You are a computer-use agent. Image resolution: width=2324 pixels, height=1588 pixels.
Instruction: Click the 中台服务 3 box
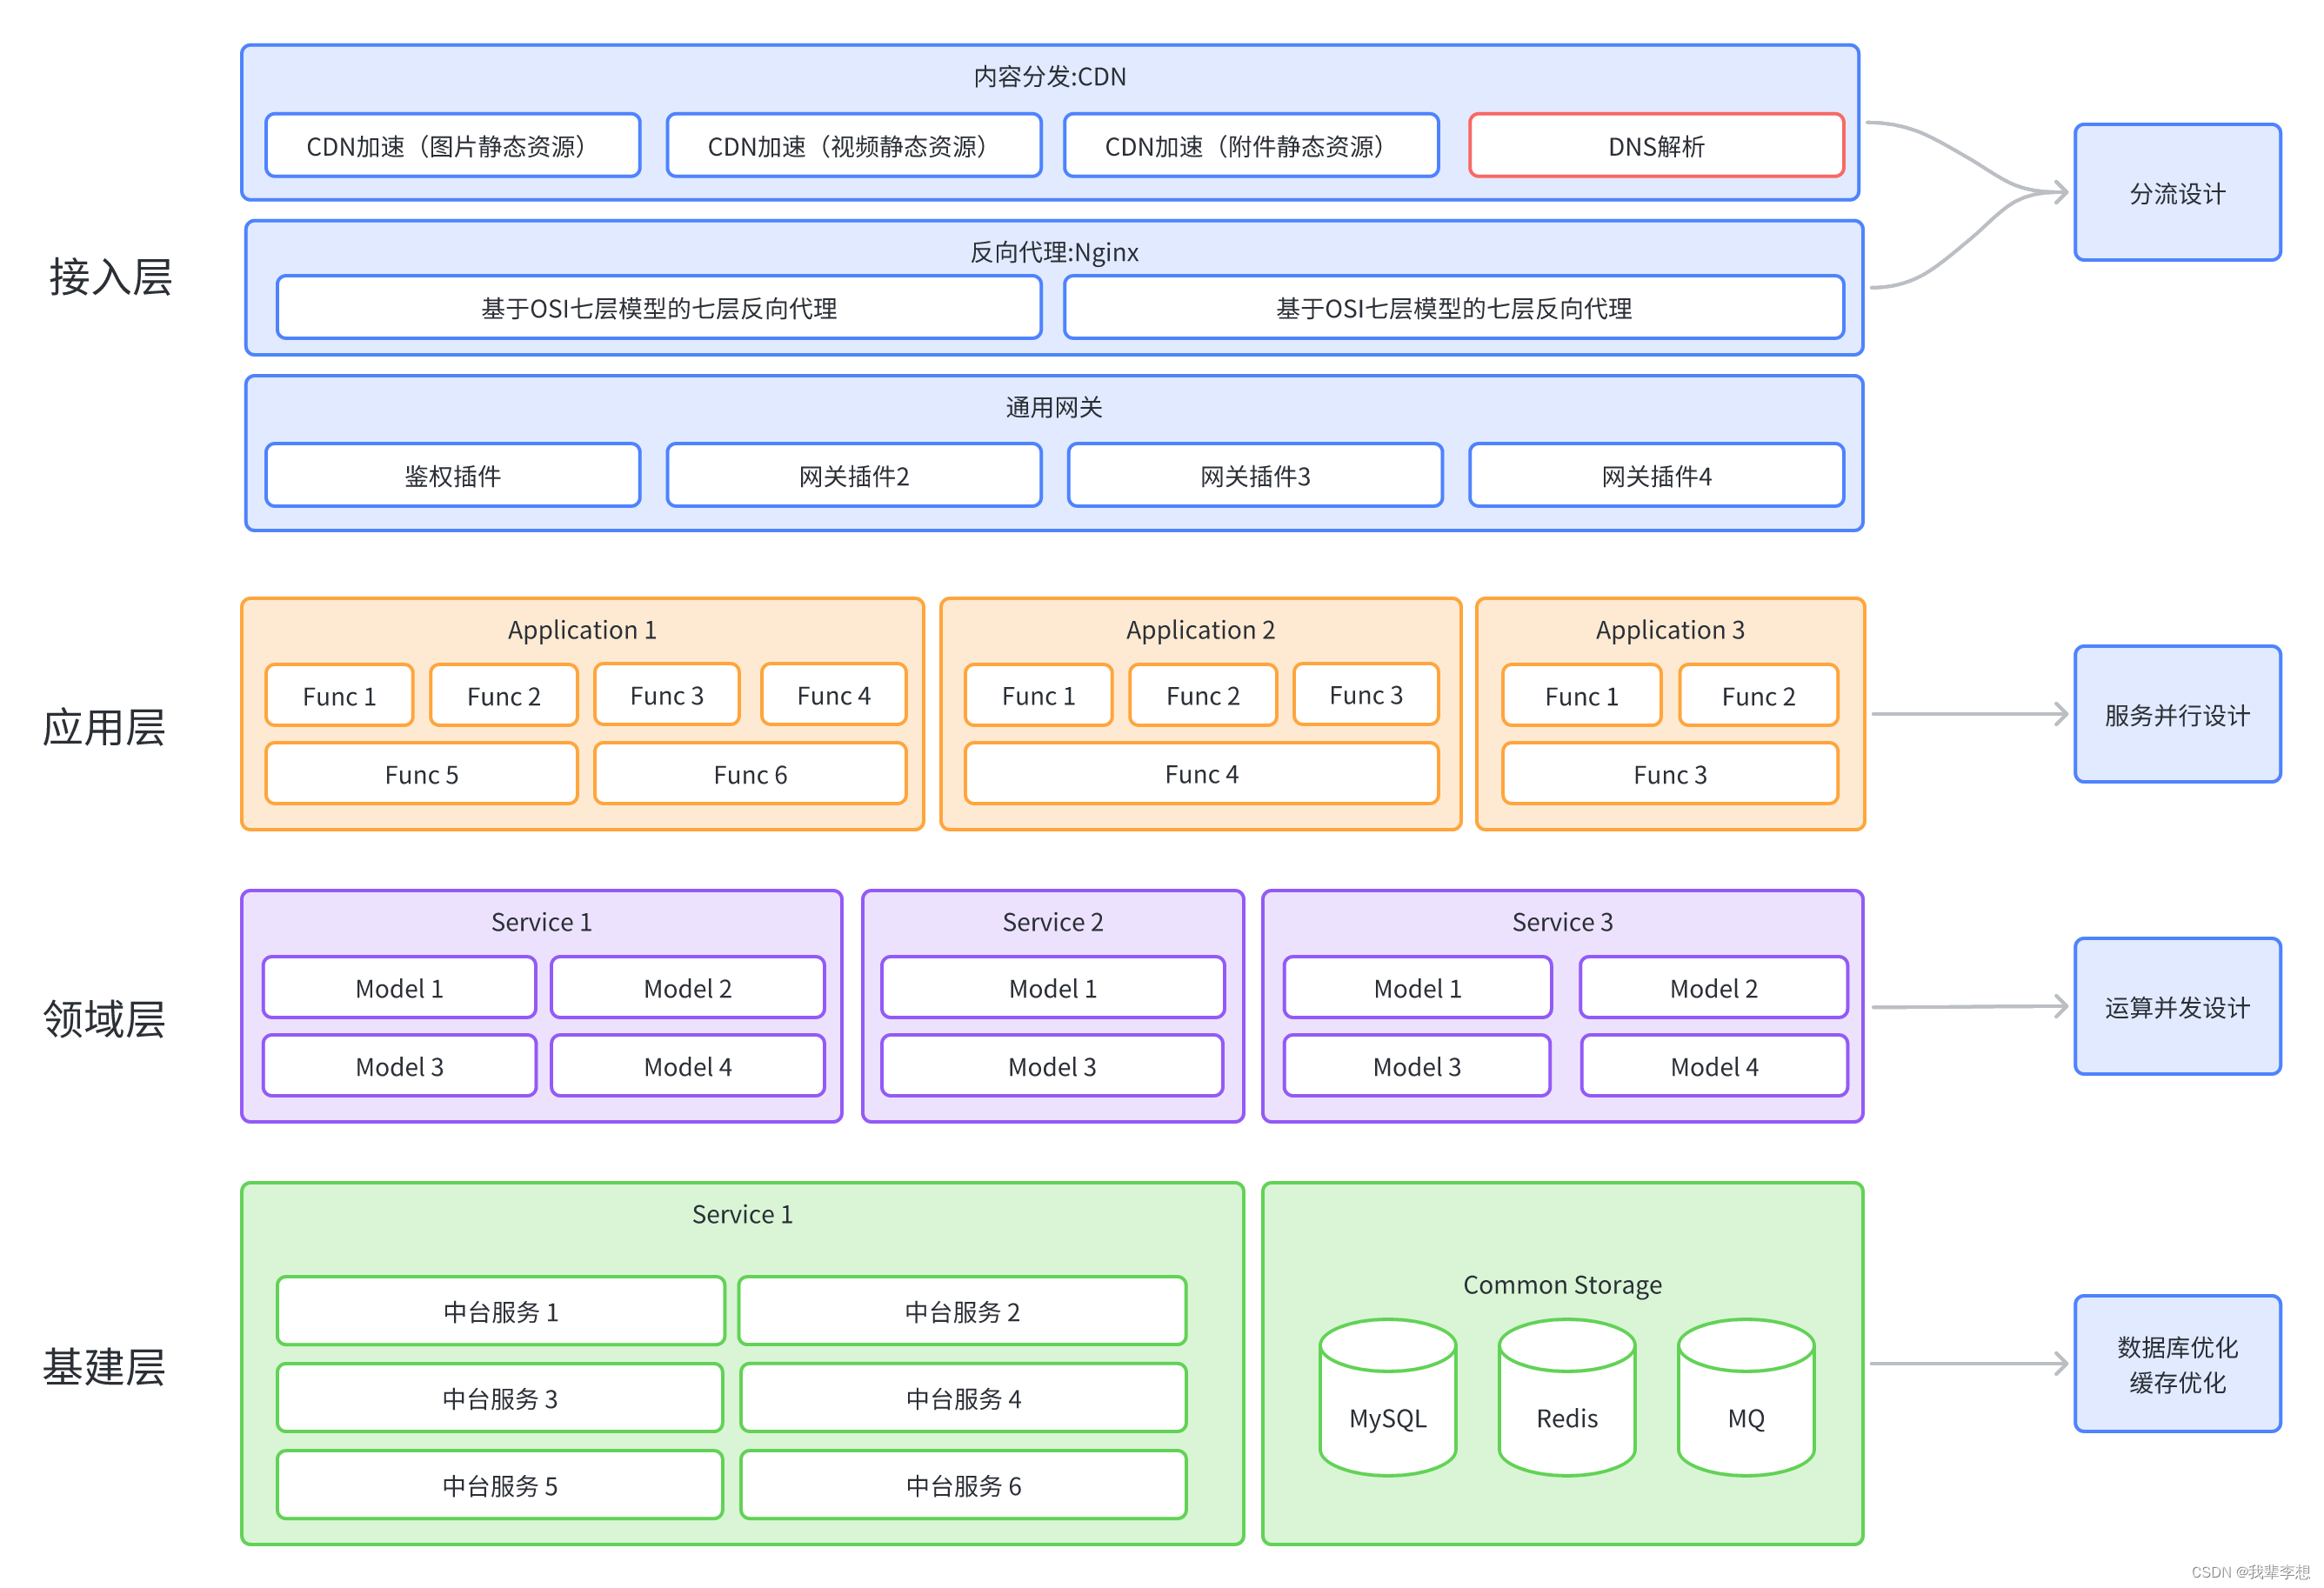[500, 1398]
